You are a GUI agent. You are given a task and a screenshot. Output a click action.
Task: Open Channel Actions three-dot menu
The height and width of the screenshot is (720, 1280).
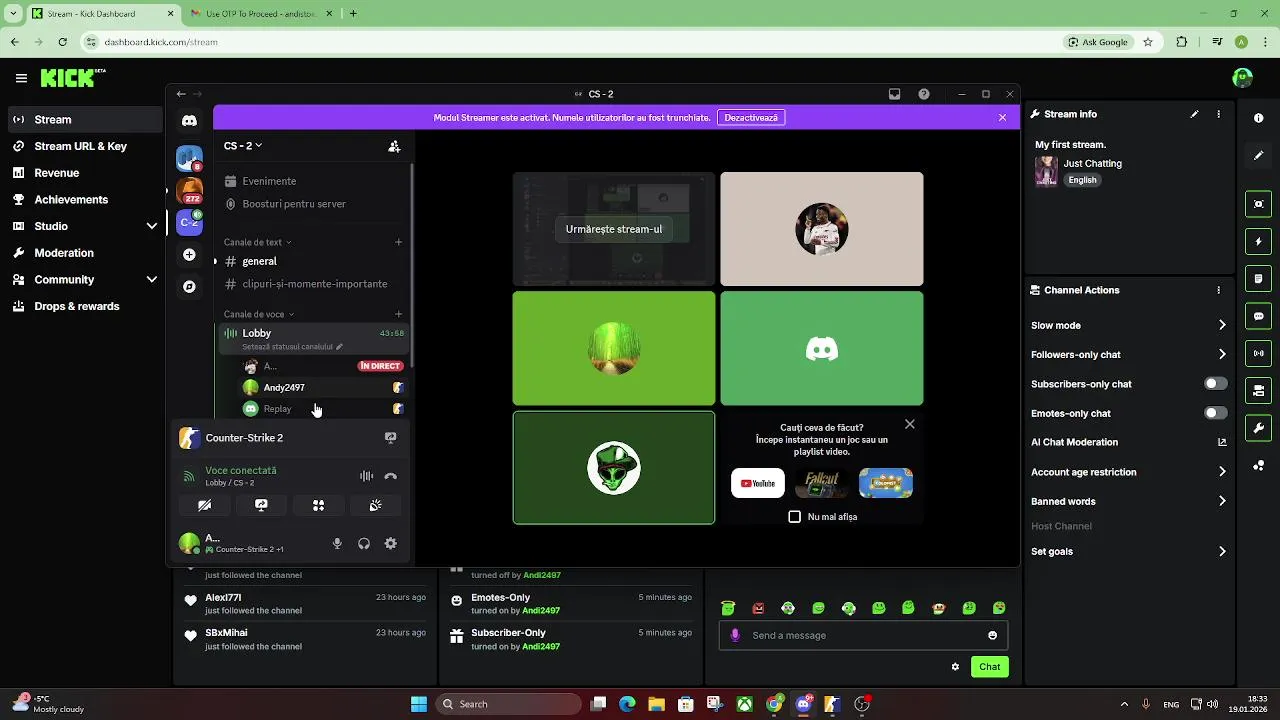coord(1218,290)
